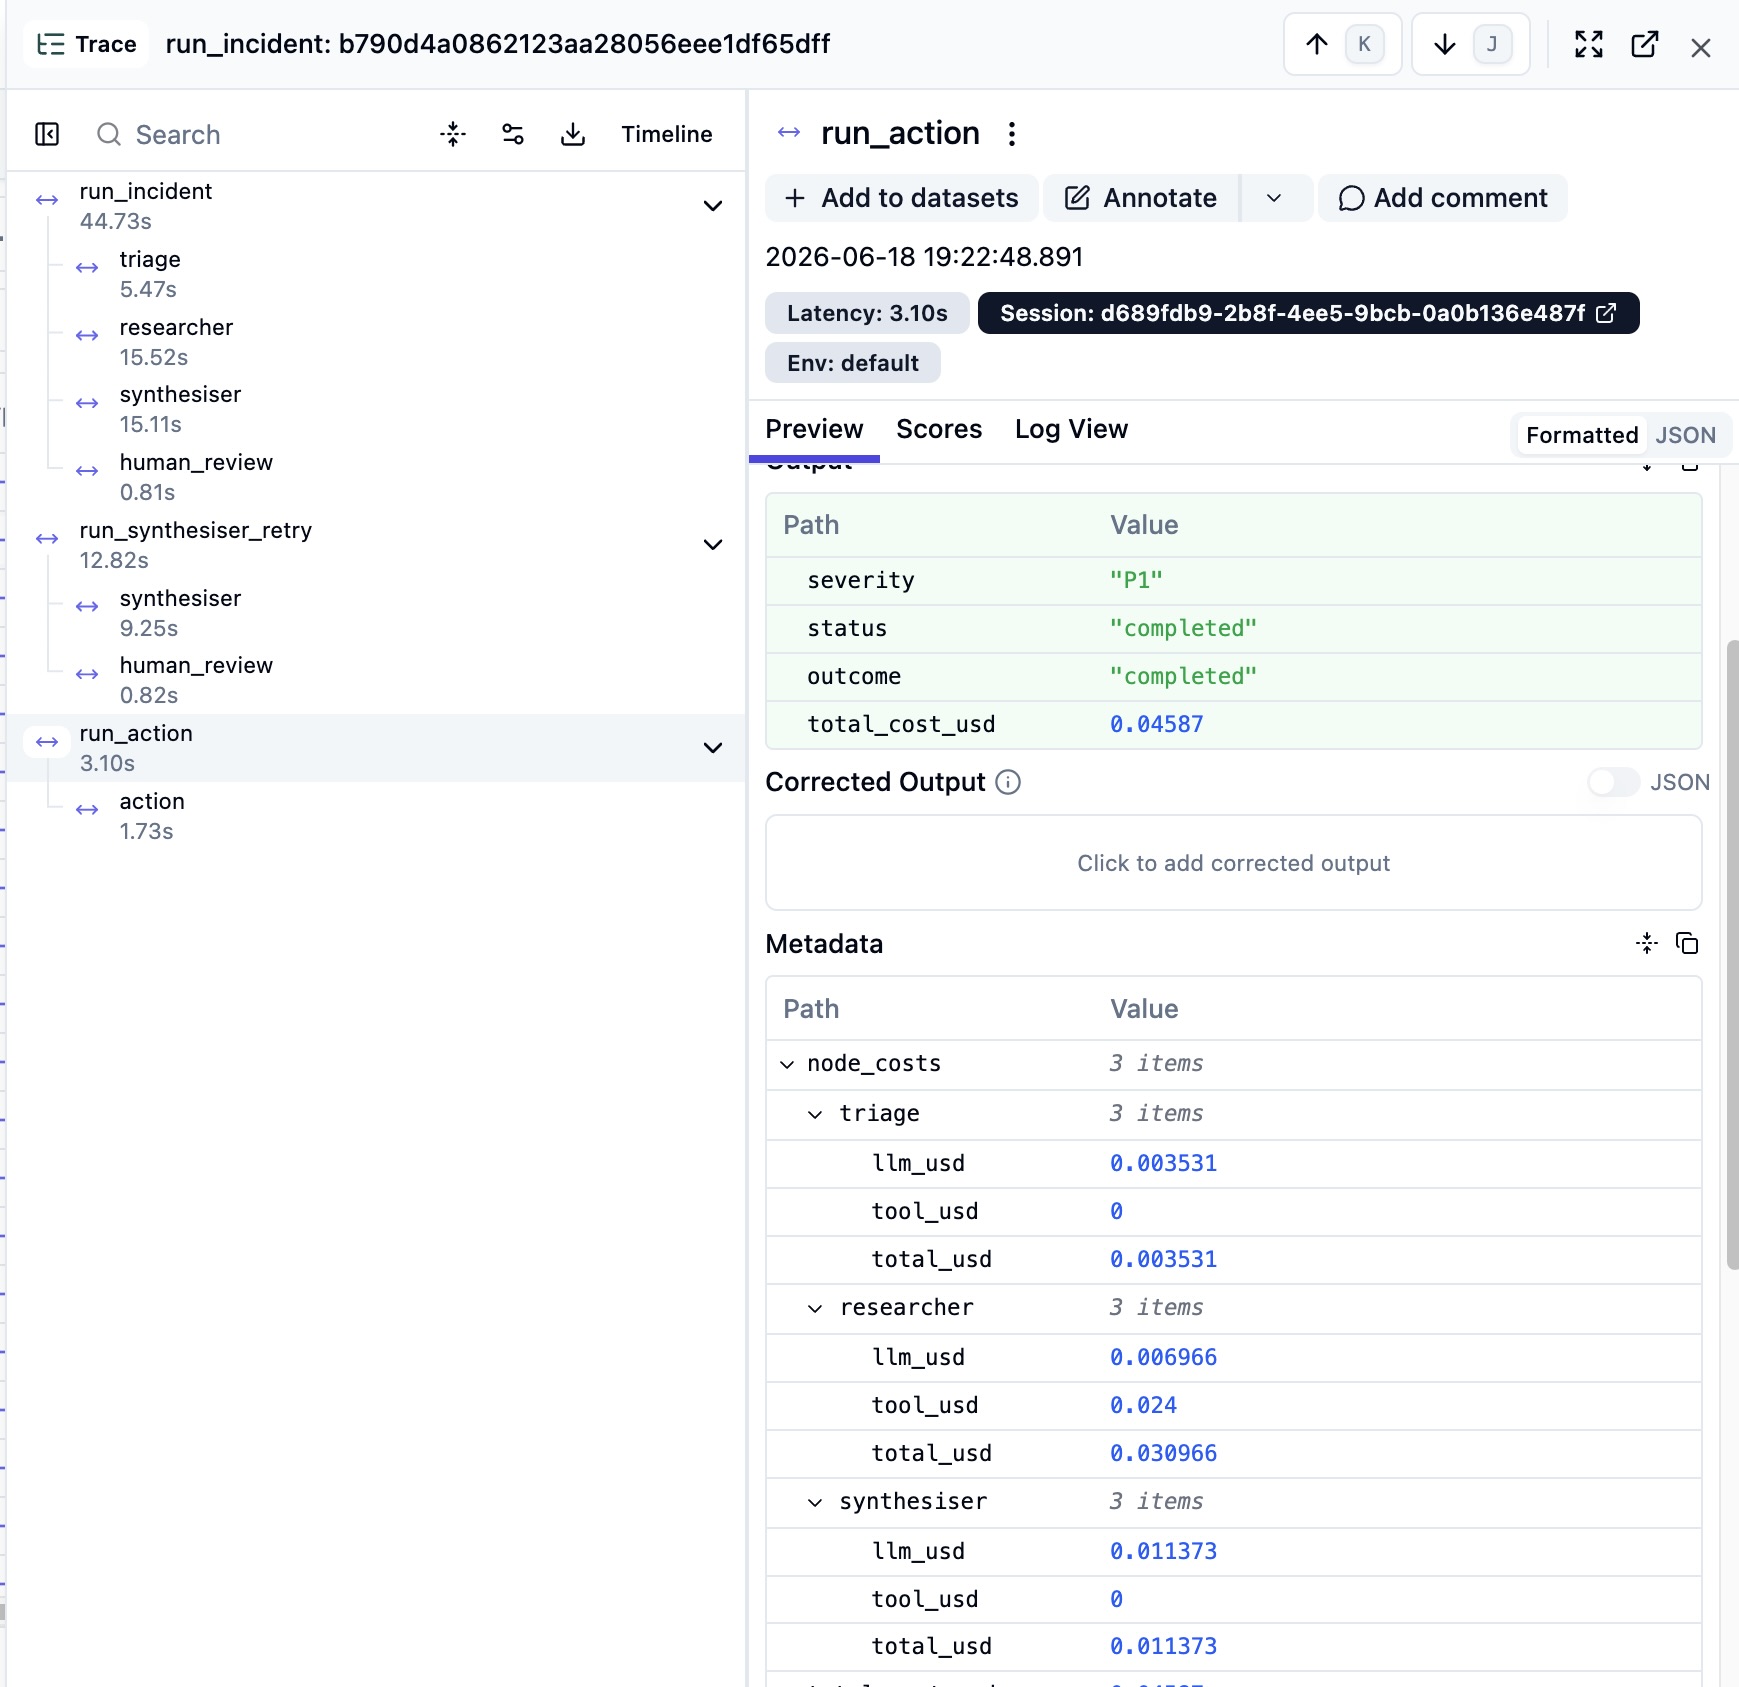Collapse run_action tree node chevron
This screenshot has height=1687, width=1739.
[x=713, y=748]
